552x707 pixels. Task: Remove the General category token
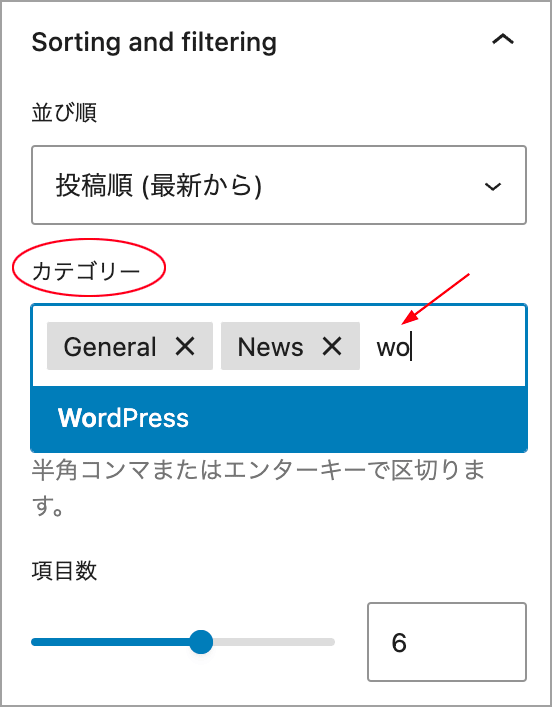pyautogui.click(x=185, y=346)
